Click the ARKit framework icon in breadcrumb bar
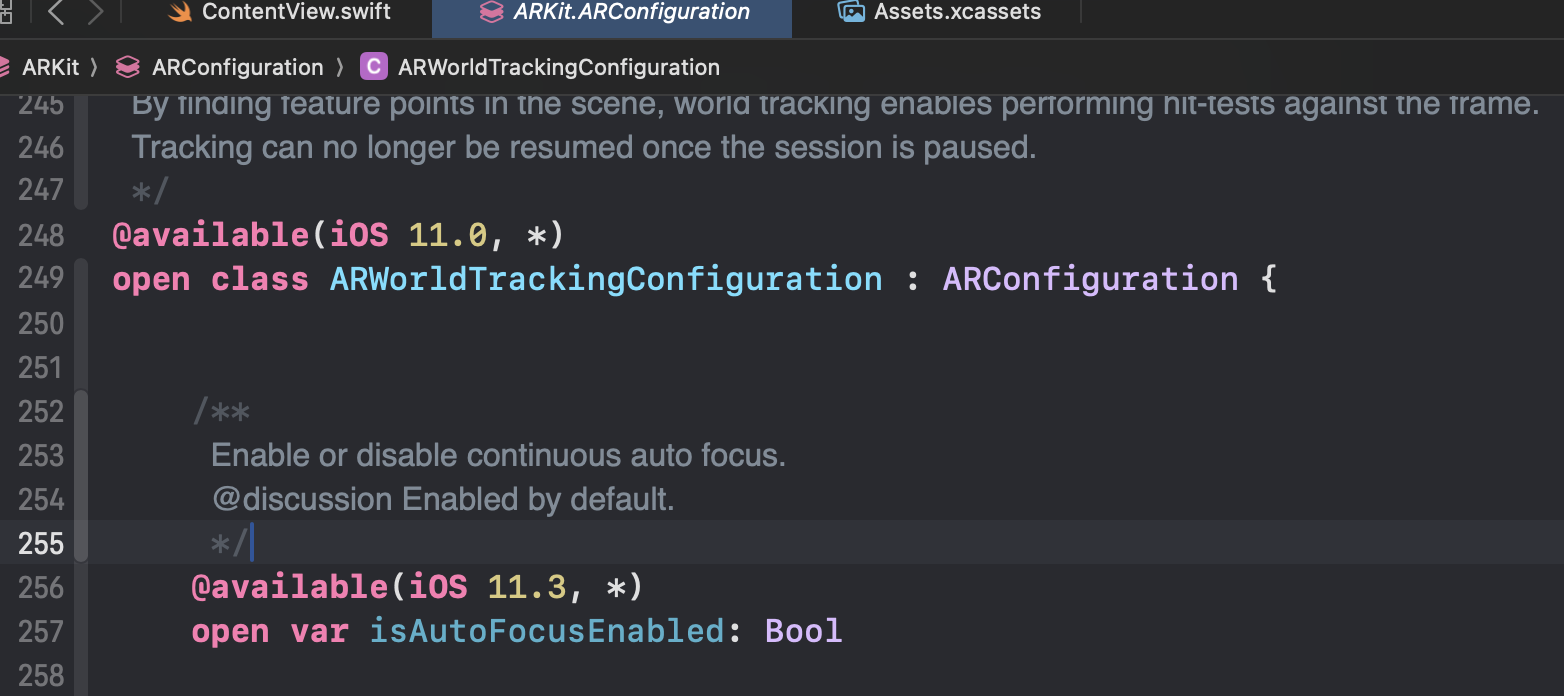The height and width of the screenshot is (696, 1564). (6, 66)
